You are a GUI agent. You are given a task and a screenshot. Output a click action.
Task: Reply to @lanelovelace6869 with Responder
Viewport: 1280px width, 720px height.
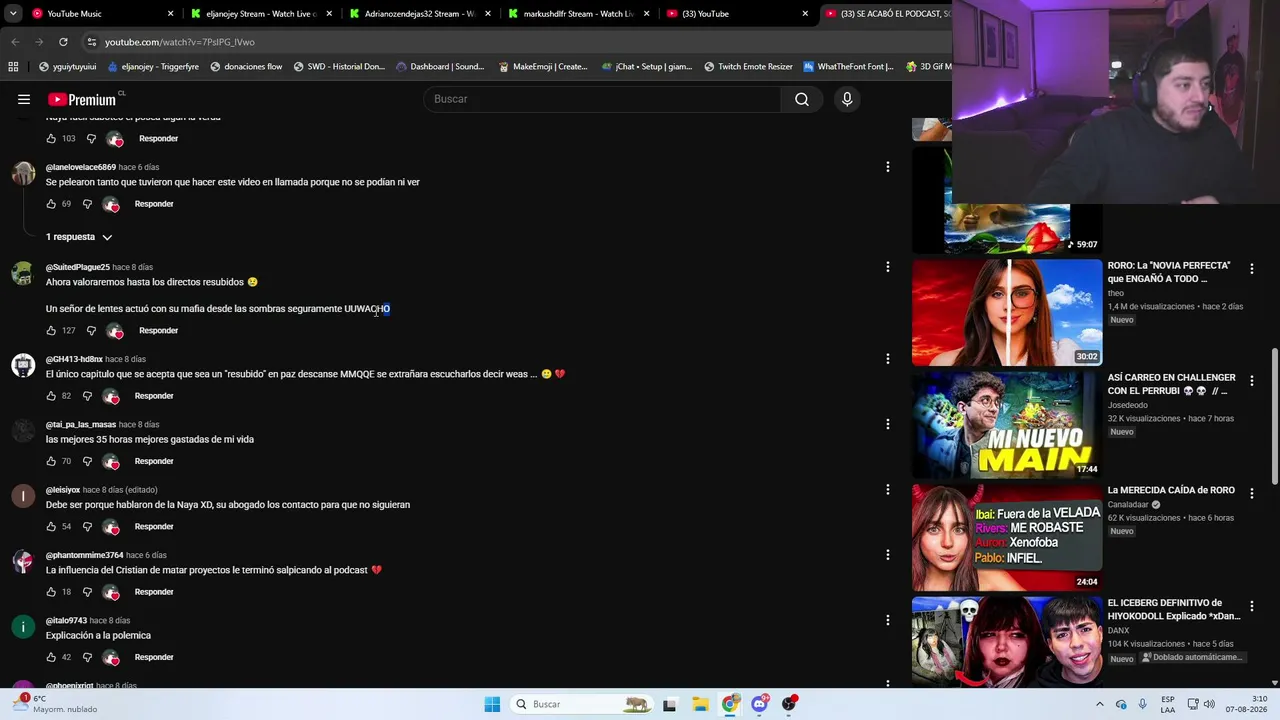coord(154,204)
